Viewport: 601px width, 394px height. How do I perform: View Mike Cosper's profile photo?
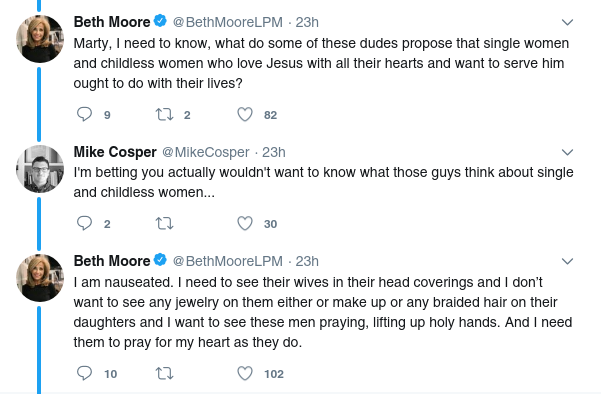[x=40, y=169]
